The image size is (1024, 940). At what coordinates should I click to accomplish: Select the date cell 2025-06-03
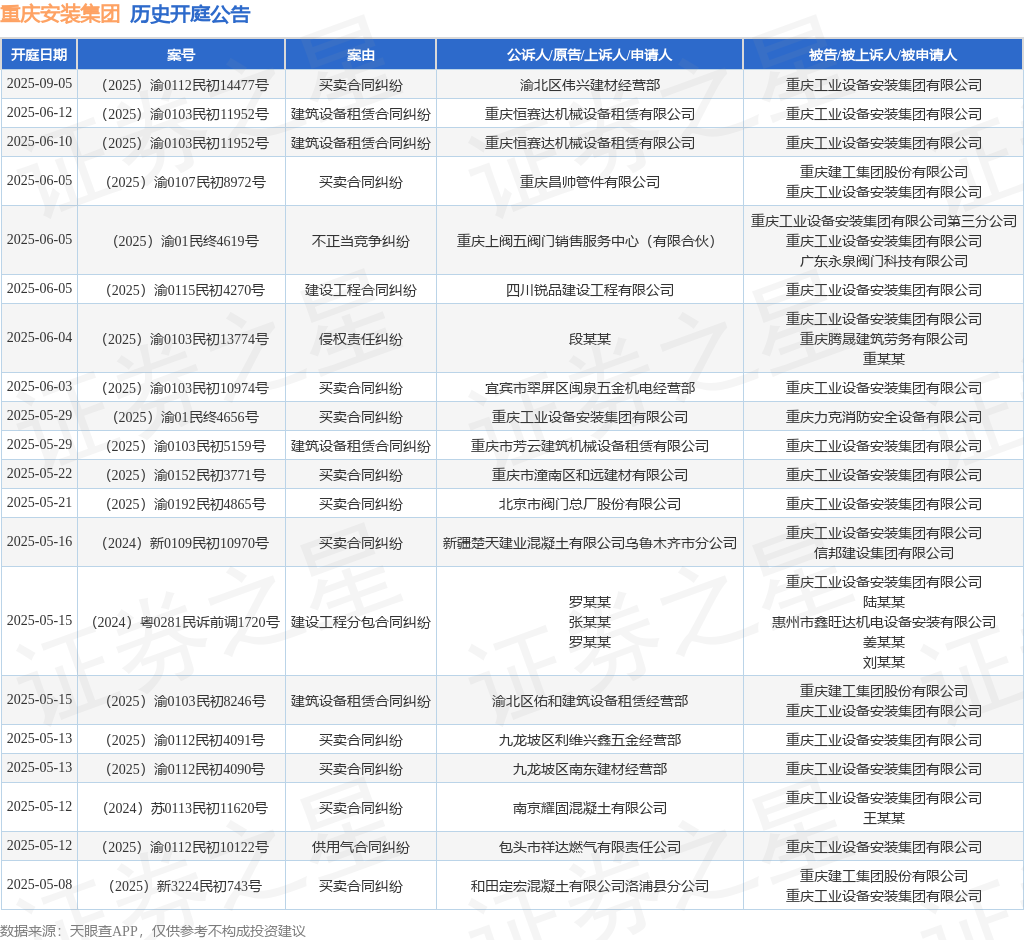coord(39,387)
